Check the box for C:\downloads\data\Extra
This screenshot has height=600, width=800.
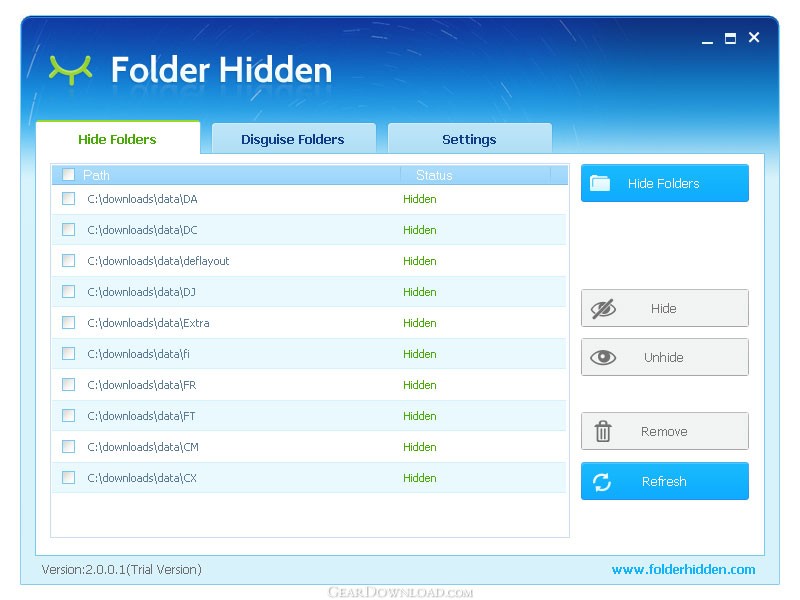tap(68, 322)
